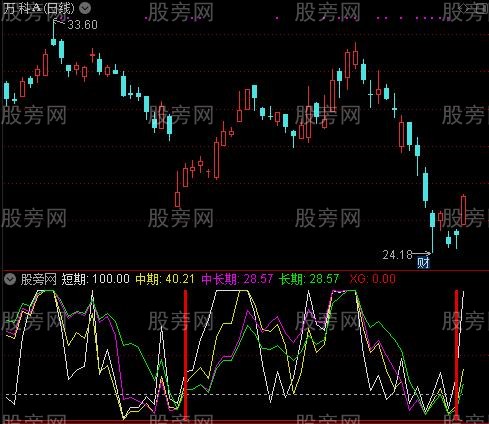Click the 24.18 low price label

pos(397,255)
